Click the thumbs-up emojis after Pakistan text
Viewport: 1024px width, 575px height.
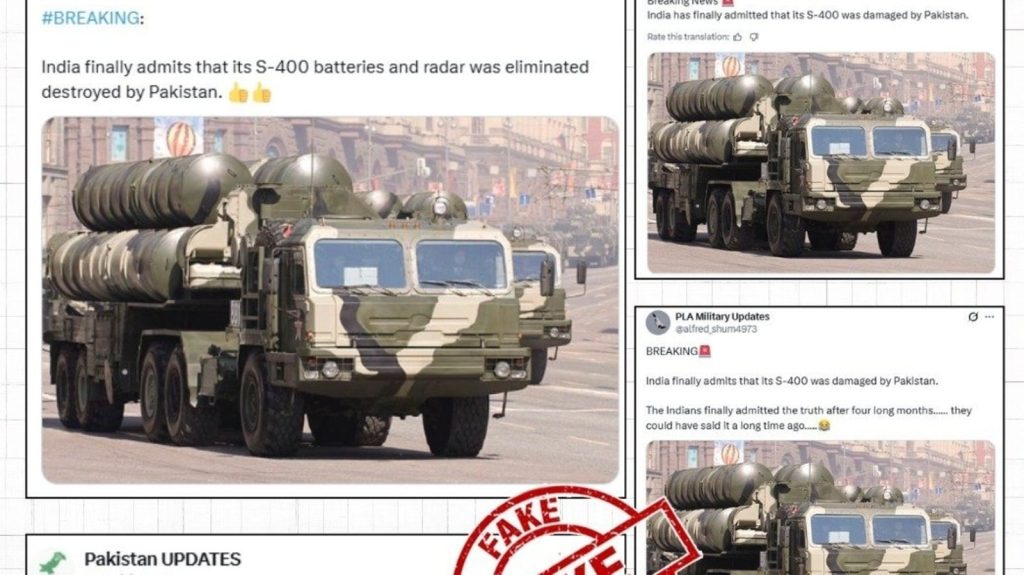(x=250, y=93)
